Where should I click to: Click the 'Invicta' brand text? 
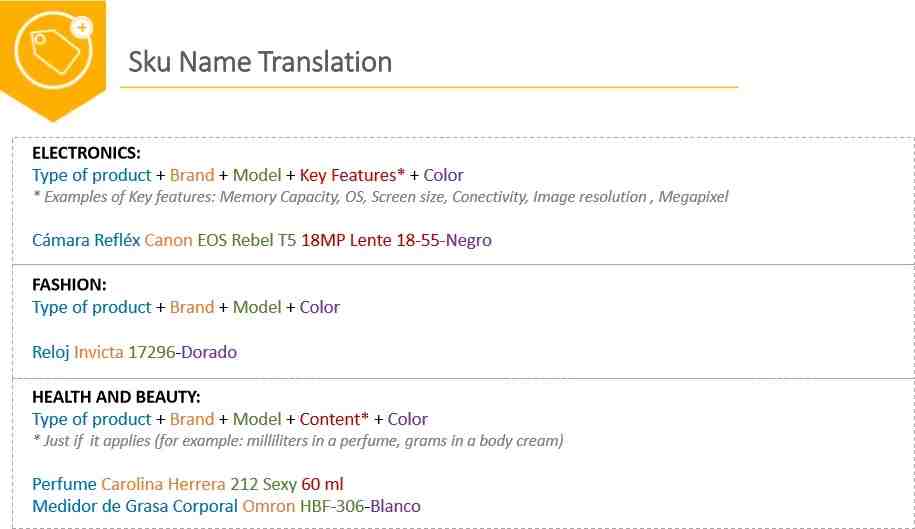(99, 352)
